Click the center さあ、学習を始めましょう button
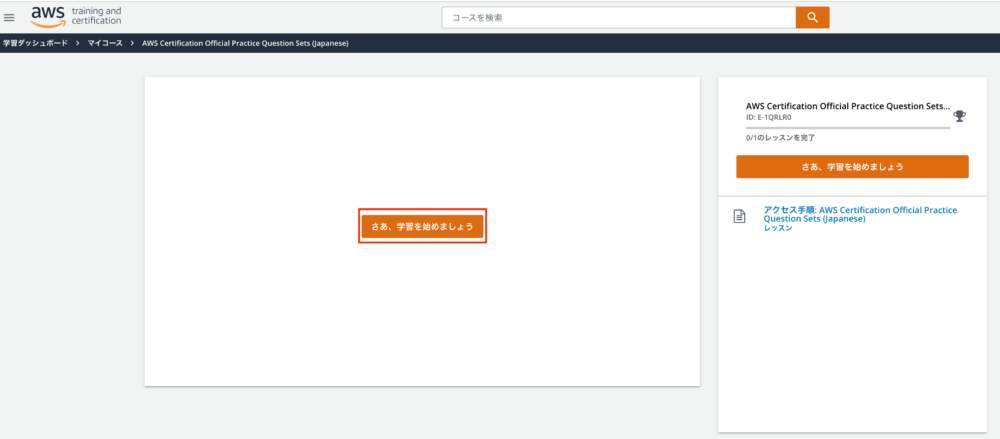Screen dimensions: 1000x439 click(422, 226)
